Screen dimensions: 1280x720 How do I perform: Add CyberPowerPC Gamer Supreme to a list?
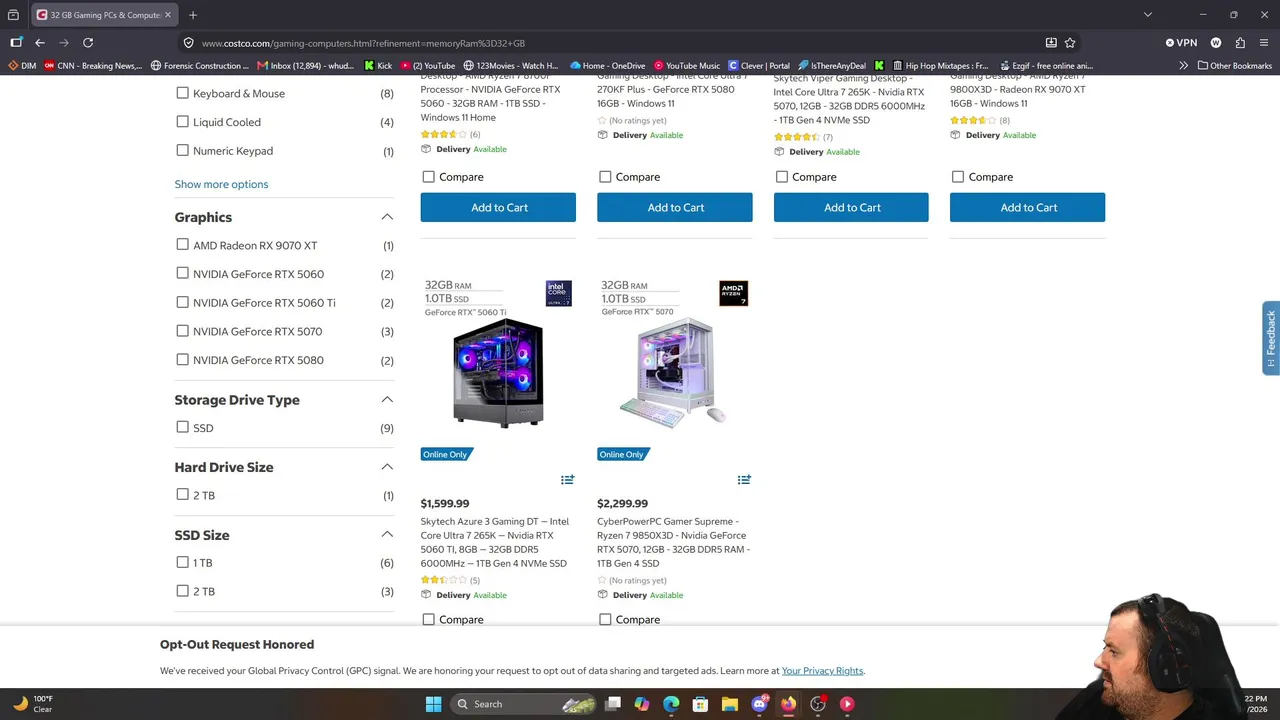(x=744, y=480)
